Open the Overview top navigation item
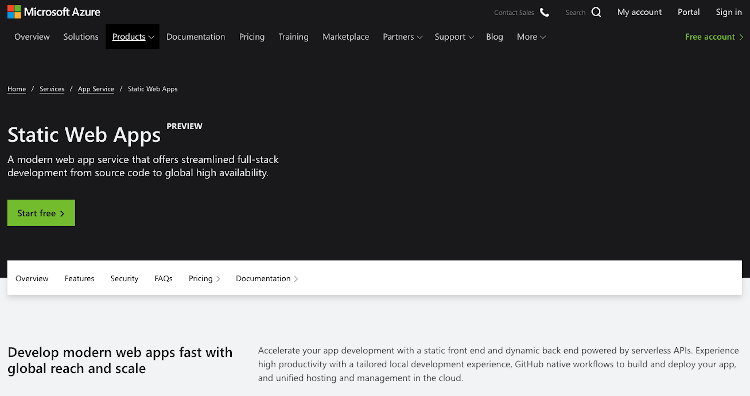This screenshot has height=396, width=750. coord(32,37)
